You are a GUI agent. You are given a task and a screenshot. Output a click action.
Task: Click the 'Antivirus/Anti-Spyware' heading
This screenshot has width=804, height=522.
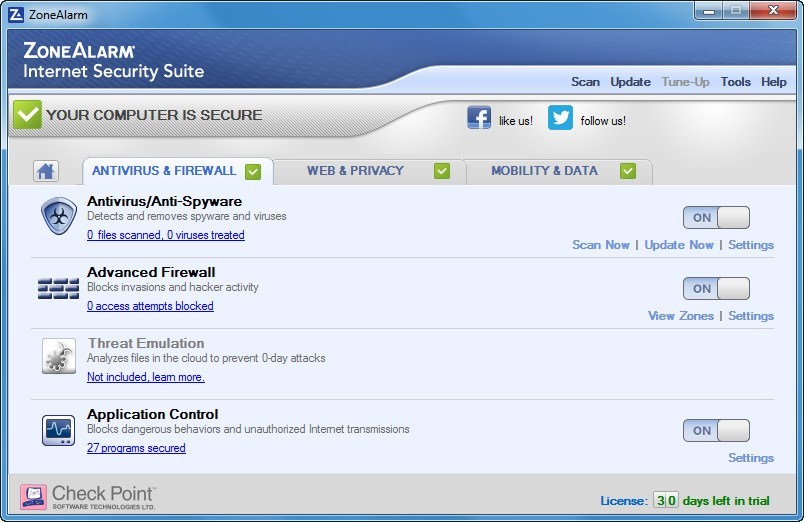point(164,201)
